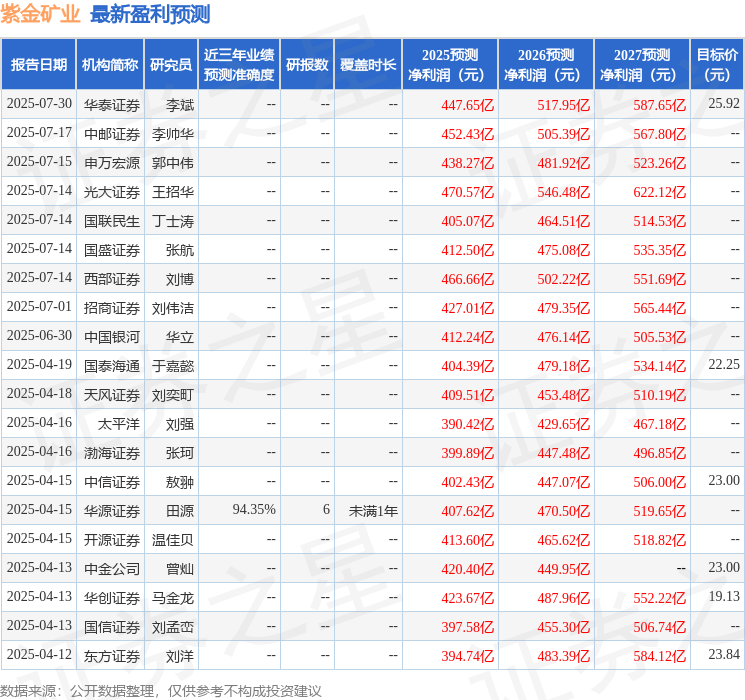
Task: Select the 中金公司 row institution name
Action: pos(112,569)
